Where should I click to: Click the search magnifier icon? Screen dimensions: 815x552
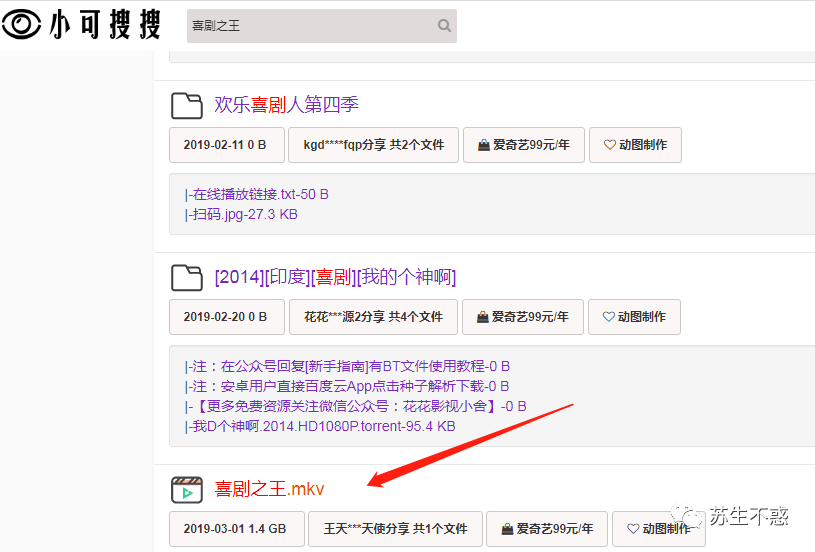coord(444,25)
